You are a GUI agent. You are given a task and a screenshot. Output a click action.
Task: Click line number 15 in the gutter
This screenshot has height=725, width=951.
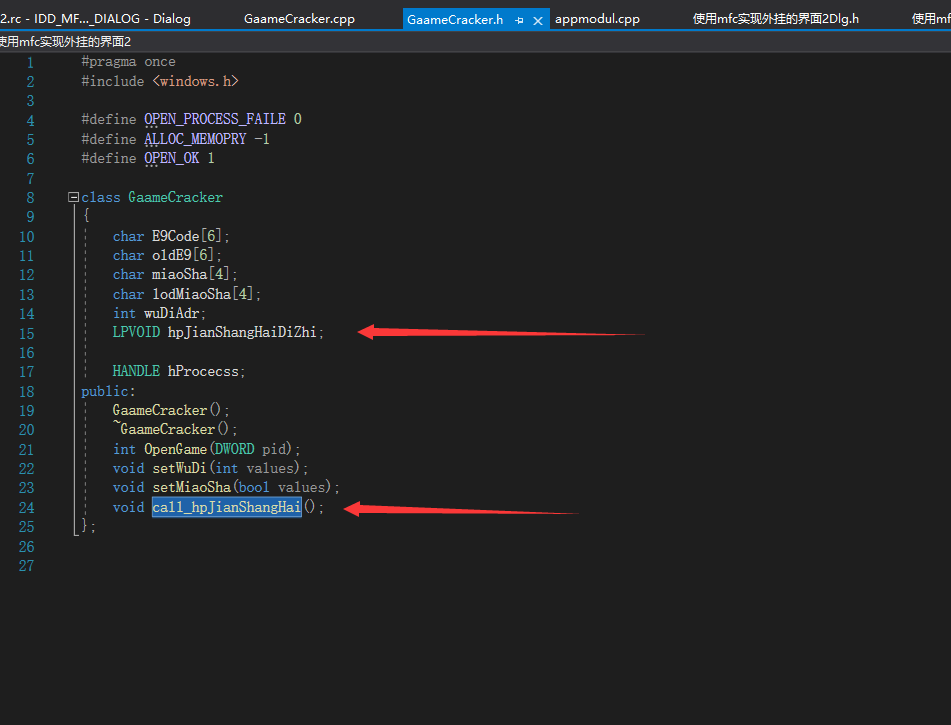27,334
